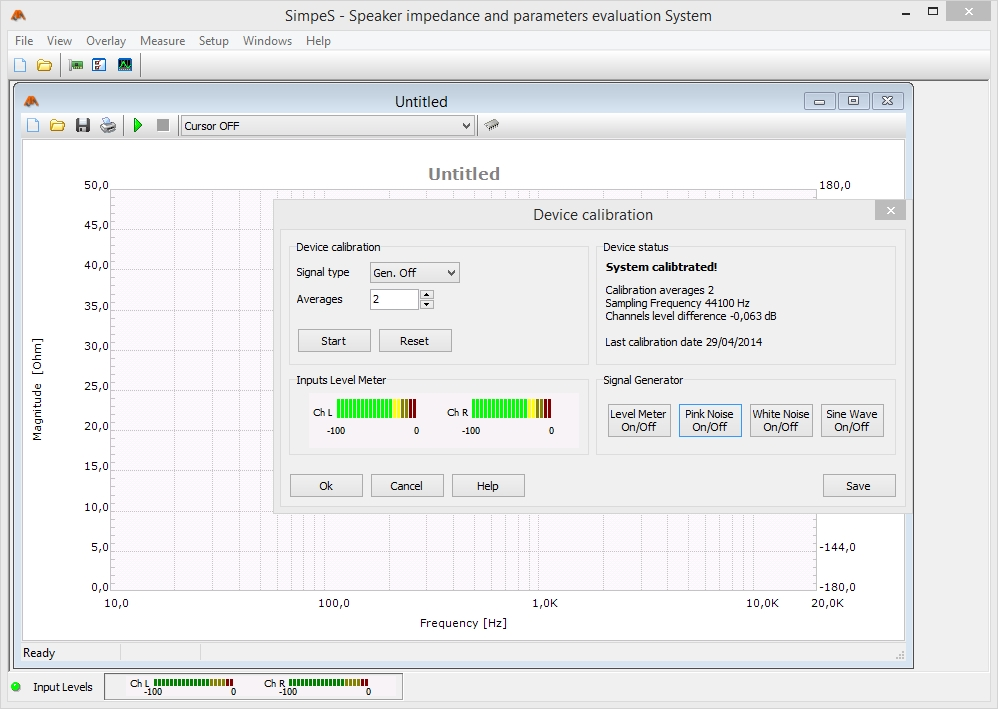Click the 'Ready' status bar text
Image resolution: width=998 pixels, height=710 pixels.
click(x=39, y=653)
